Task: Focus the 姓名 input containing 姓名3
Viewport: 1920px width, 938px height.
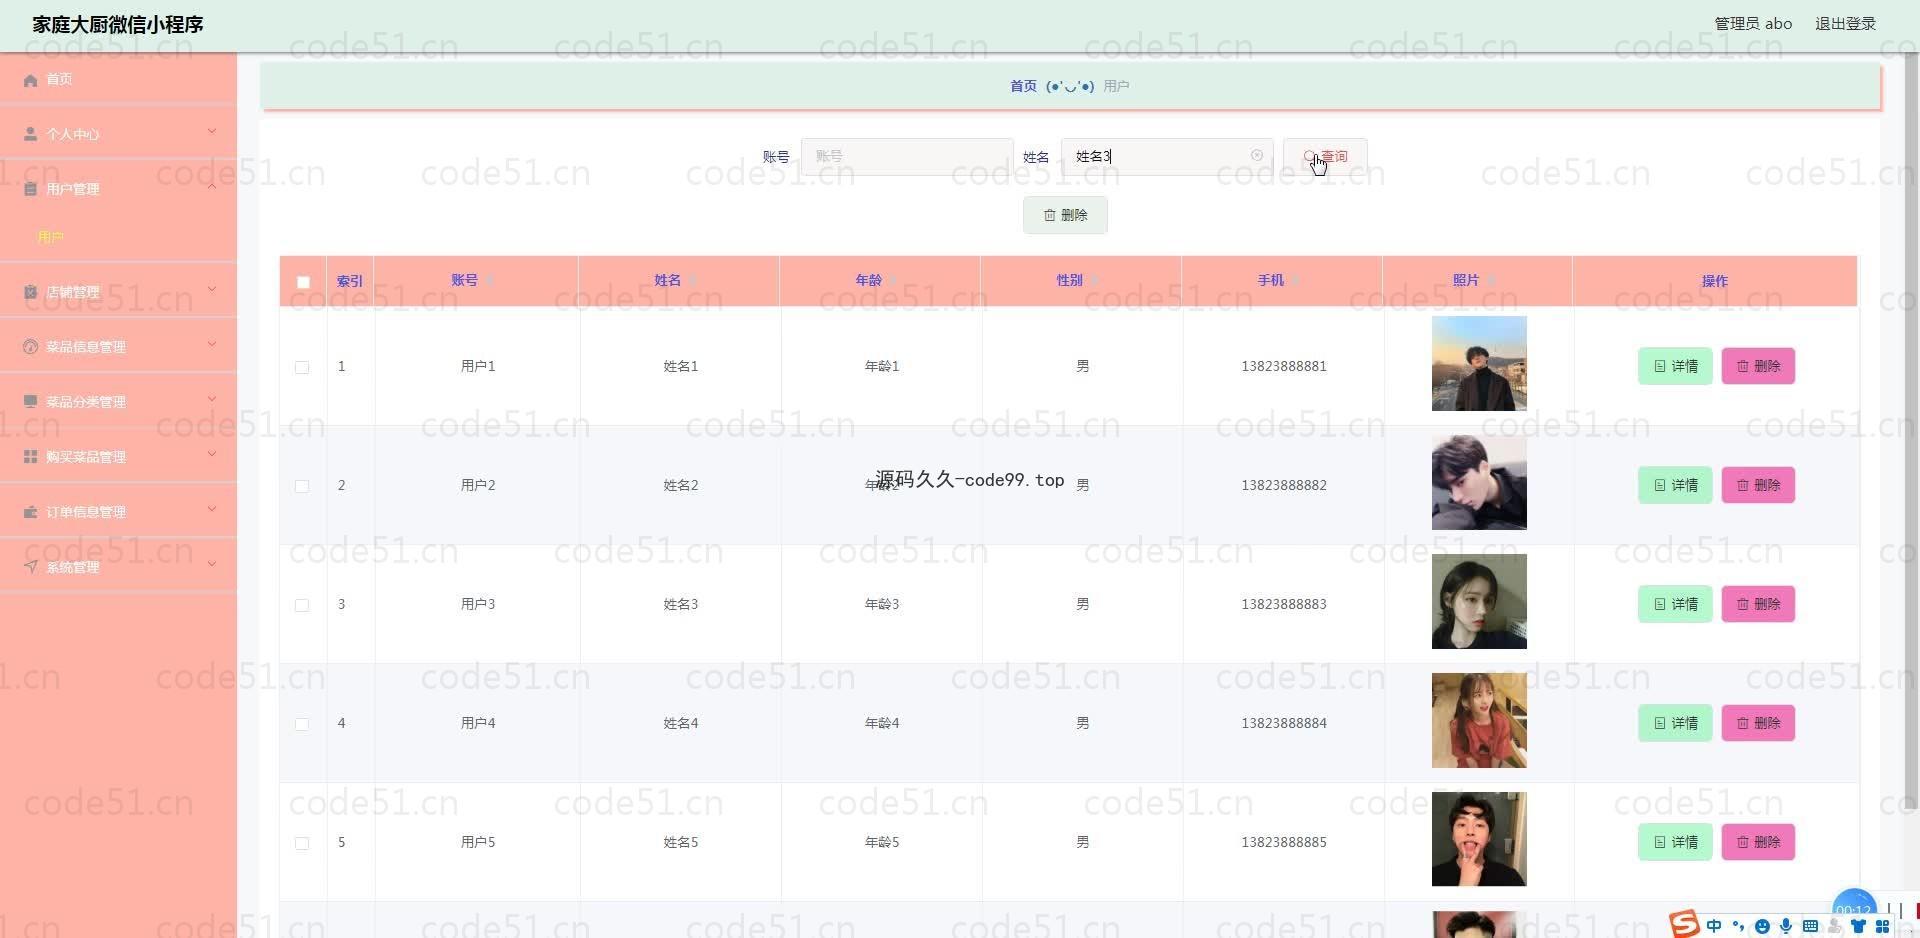Action: click(1166, 156)
